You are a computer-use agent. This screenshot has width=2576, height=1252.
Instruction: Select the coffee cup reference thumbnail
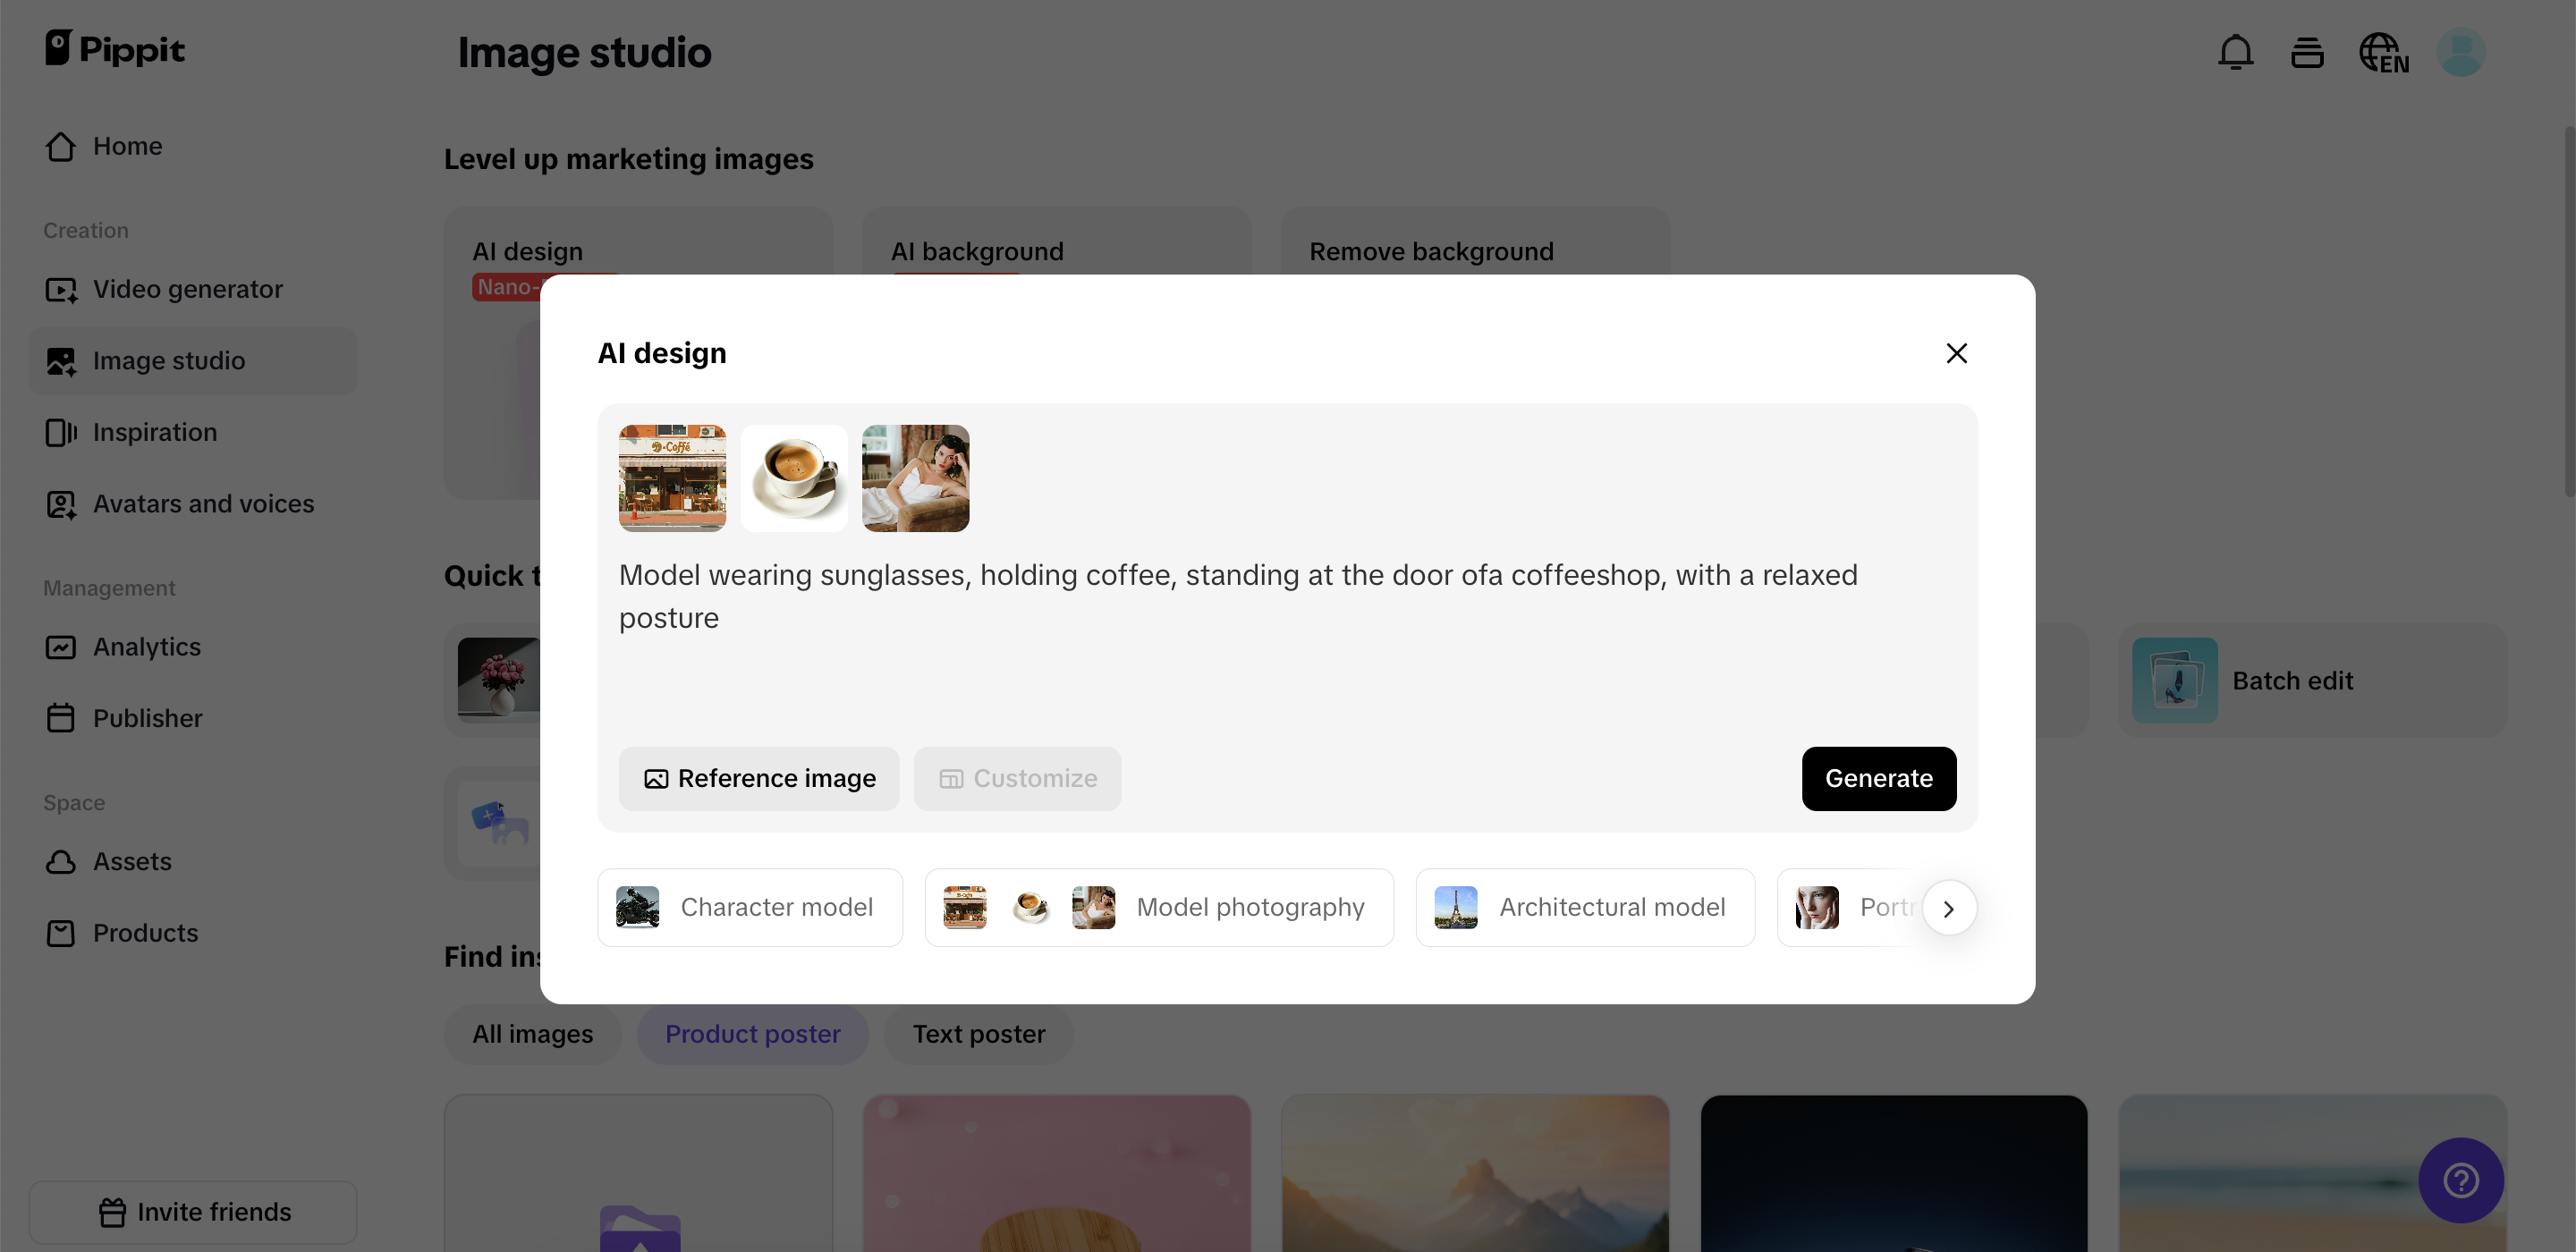[x=793, y=478]
